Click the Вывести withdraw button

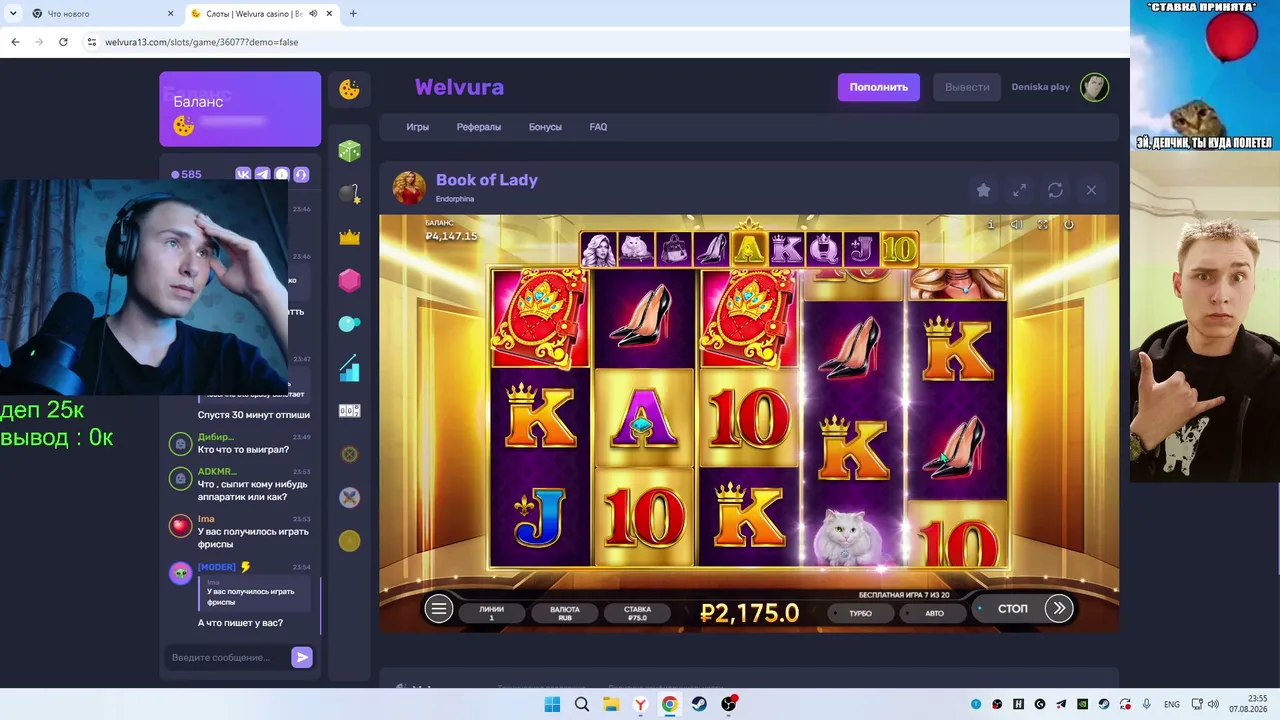[967, 87]
